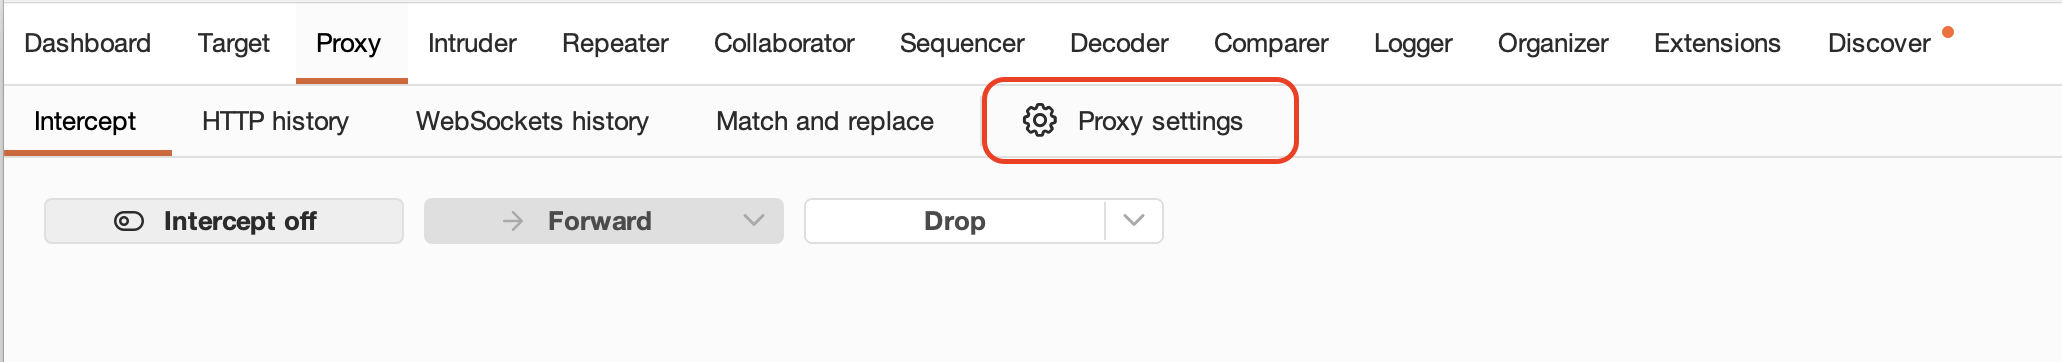Switch to the Dashboard tab

pyautogui.click(x=88, y=43)
